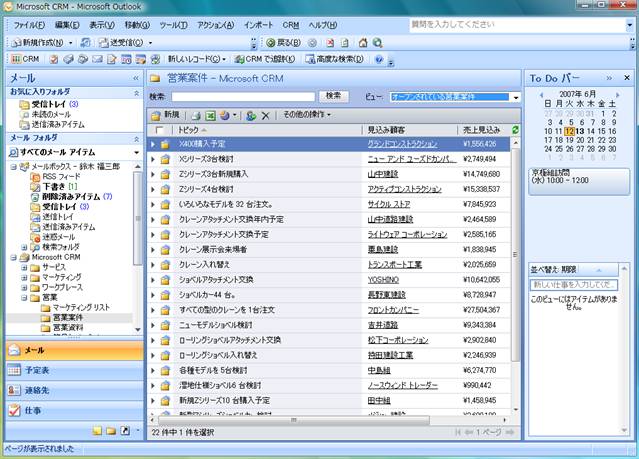Image resolution: width=639 pixels, height=459 pixels.
Task: Open the その他の操作 dropdown menu
Action: click(x=307, y=115)
